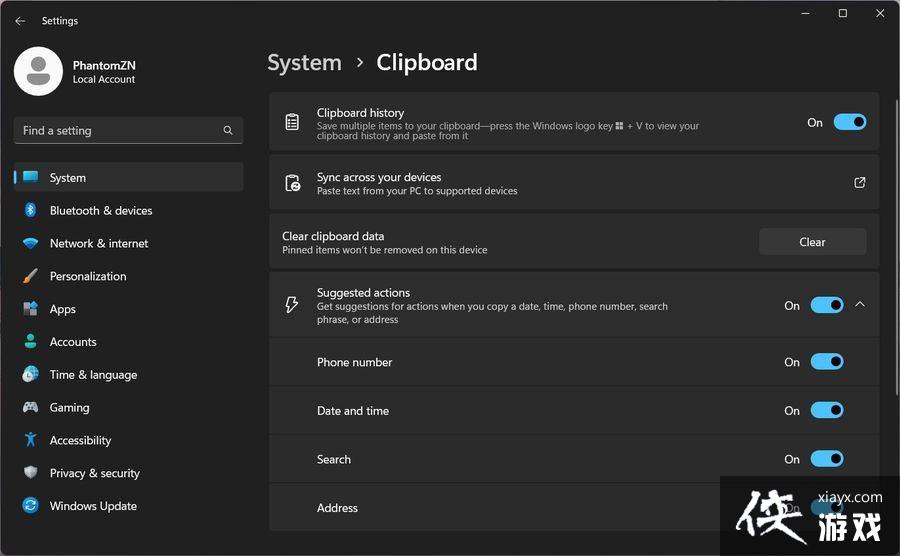Click the Suggested actions lightning icon

[292, 304]
